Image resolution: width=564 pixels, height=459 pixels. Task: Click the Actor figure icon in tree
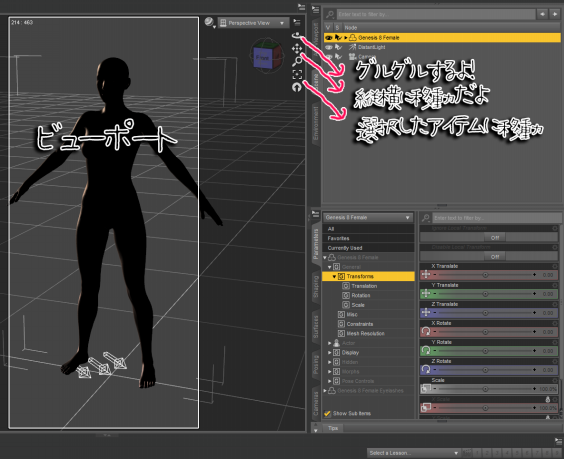tap(336, 343)
